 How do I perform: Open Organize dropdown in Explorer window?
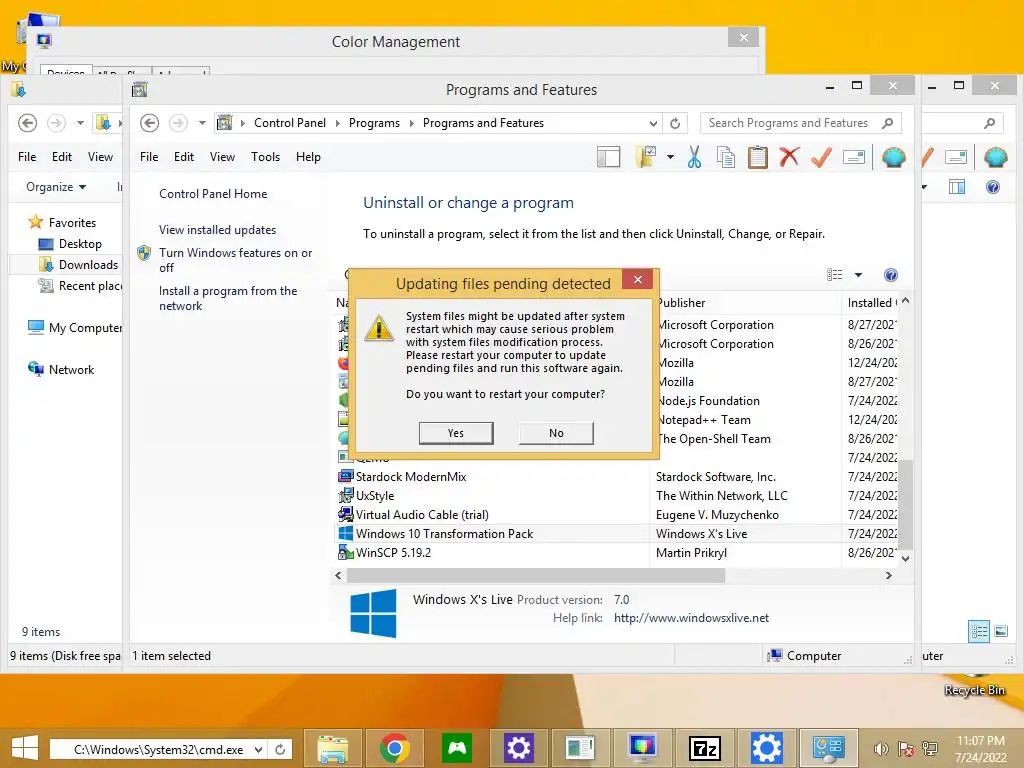[56, 187]
